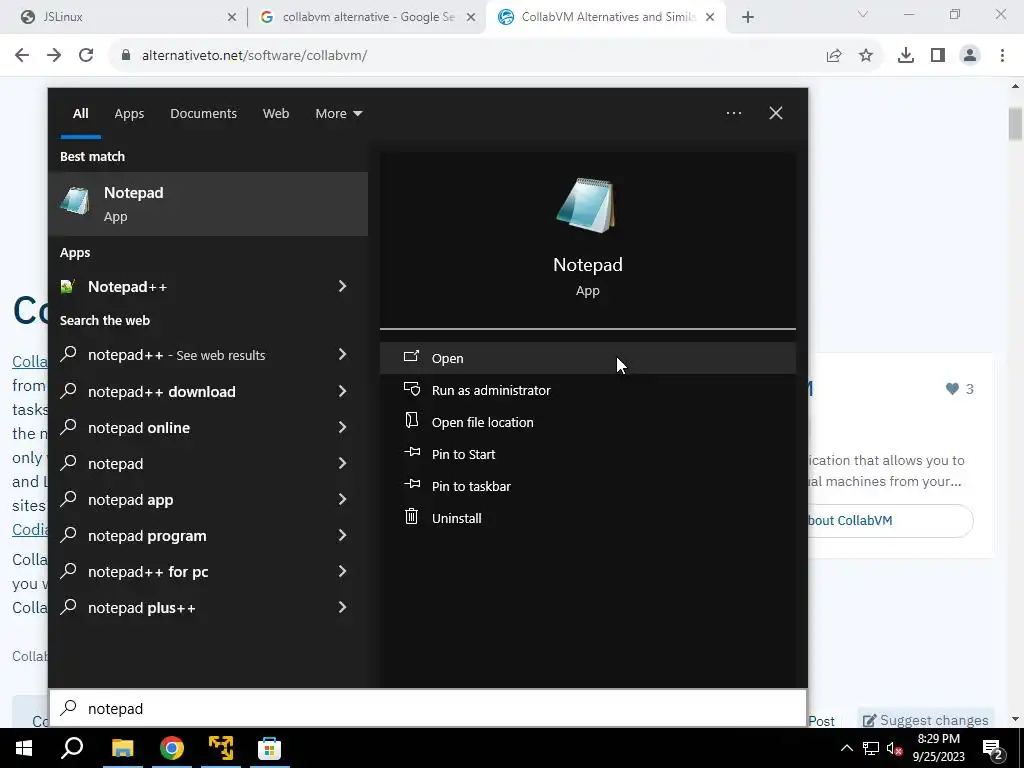This screenshot has width=1024, height=768.
Task: Open Google Chrome from taskbar
Action: 172,748
